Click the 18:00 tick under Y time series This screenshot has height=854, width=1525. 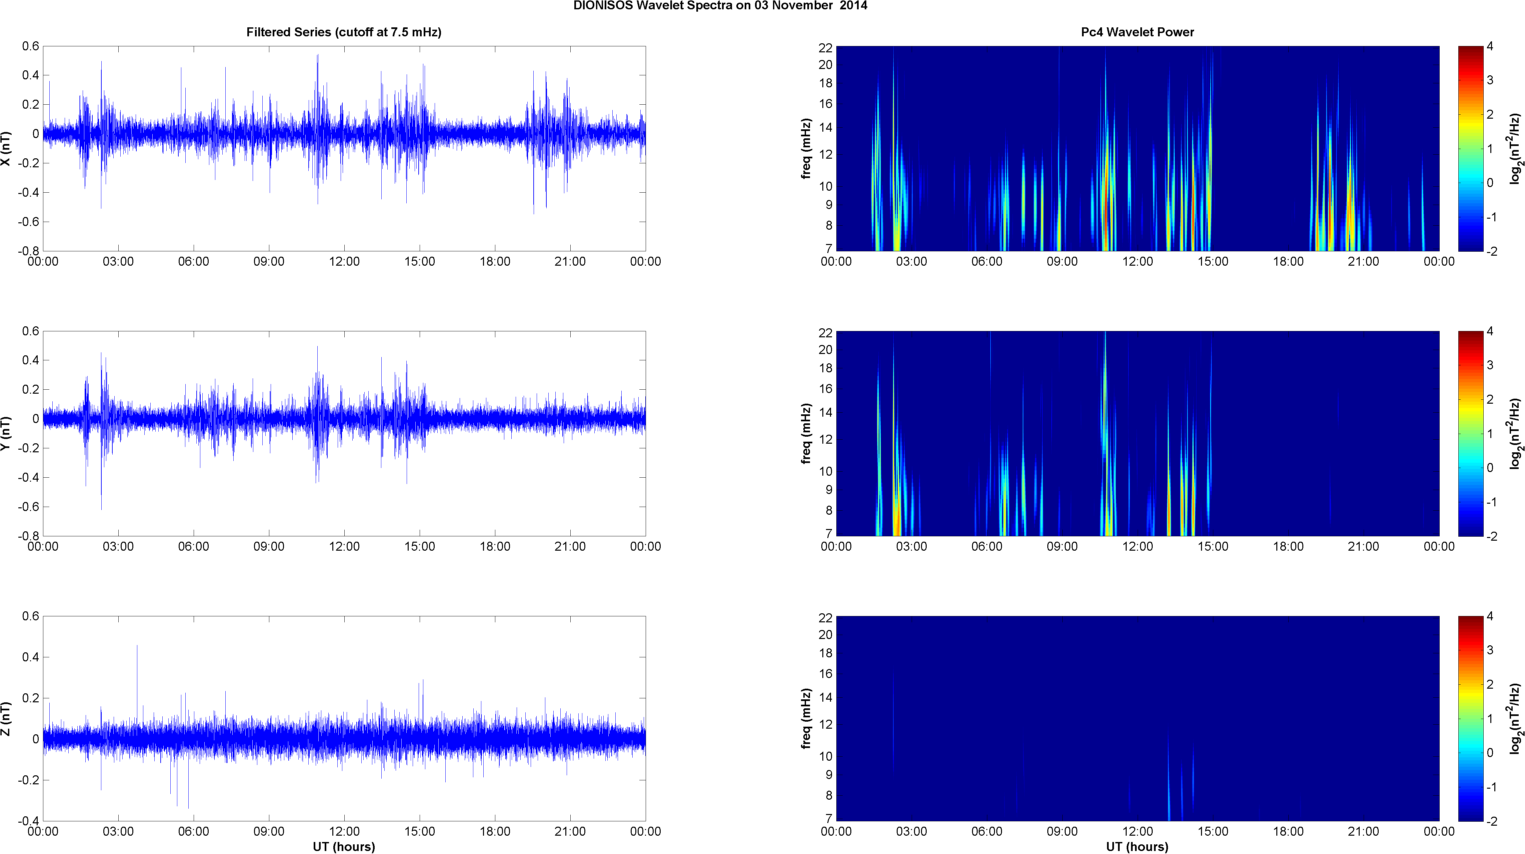[x=495, y=547]
